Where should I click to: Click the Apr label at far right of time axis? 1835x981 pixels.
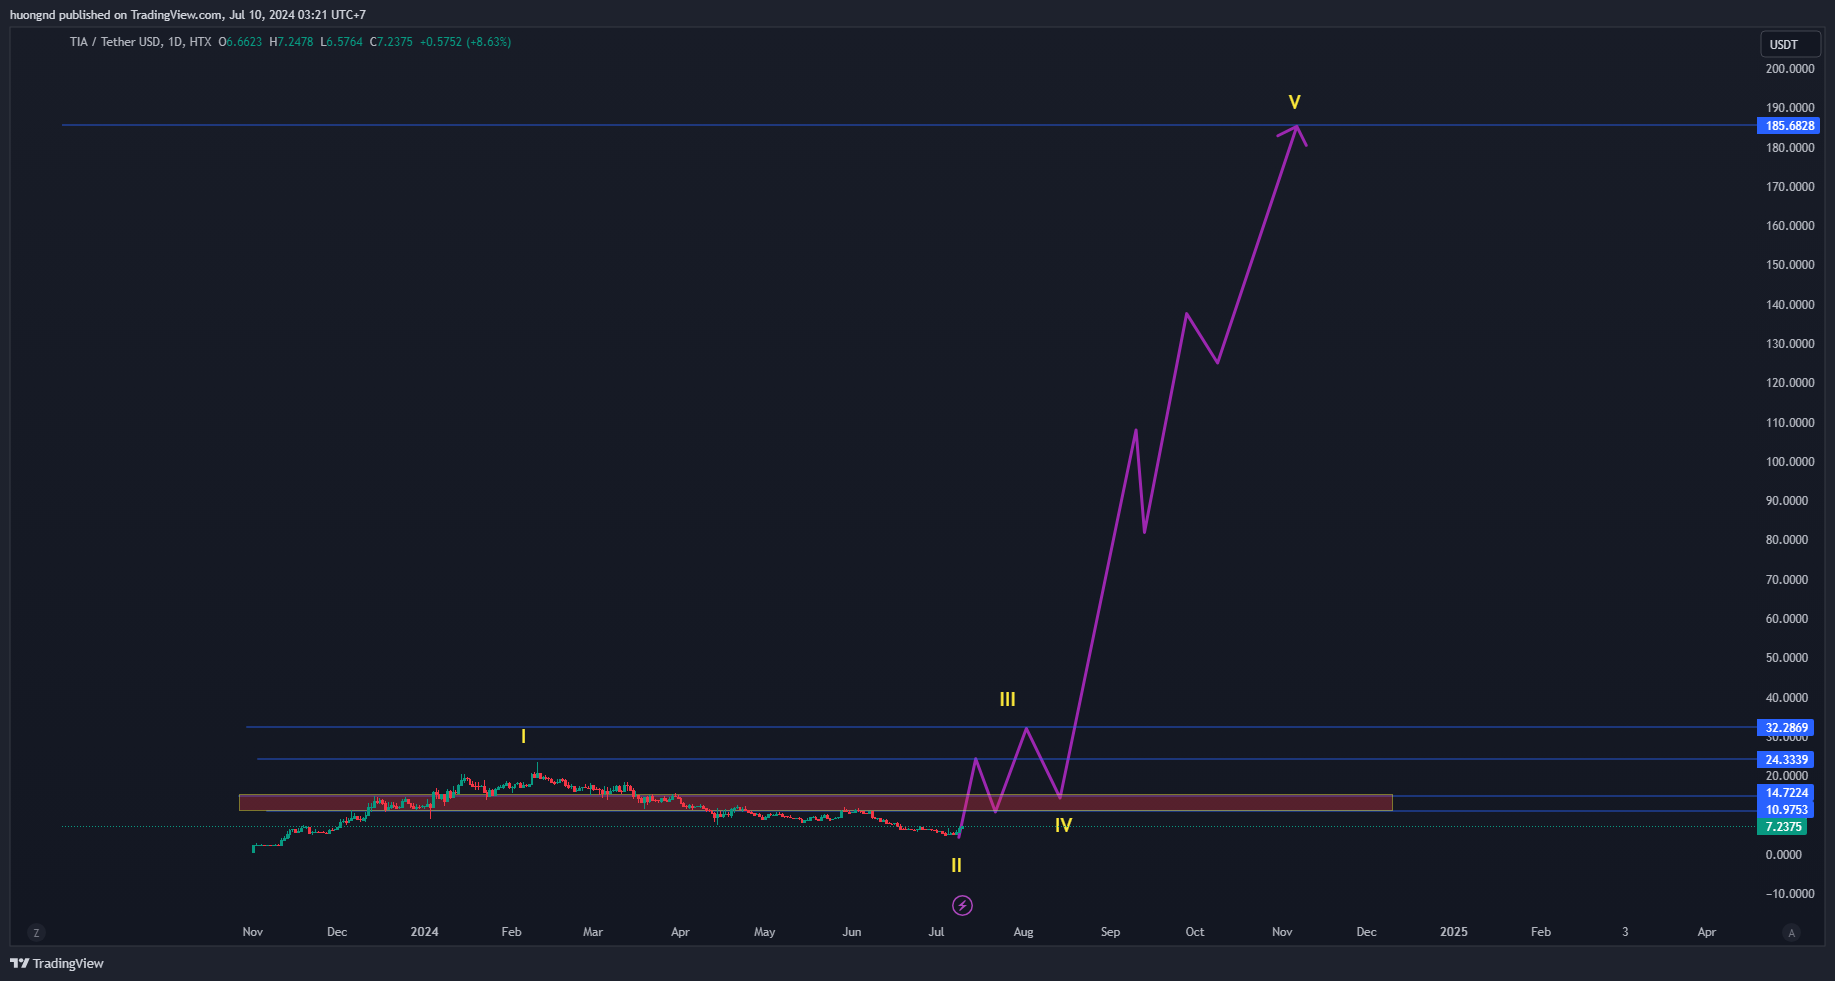1706,932
